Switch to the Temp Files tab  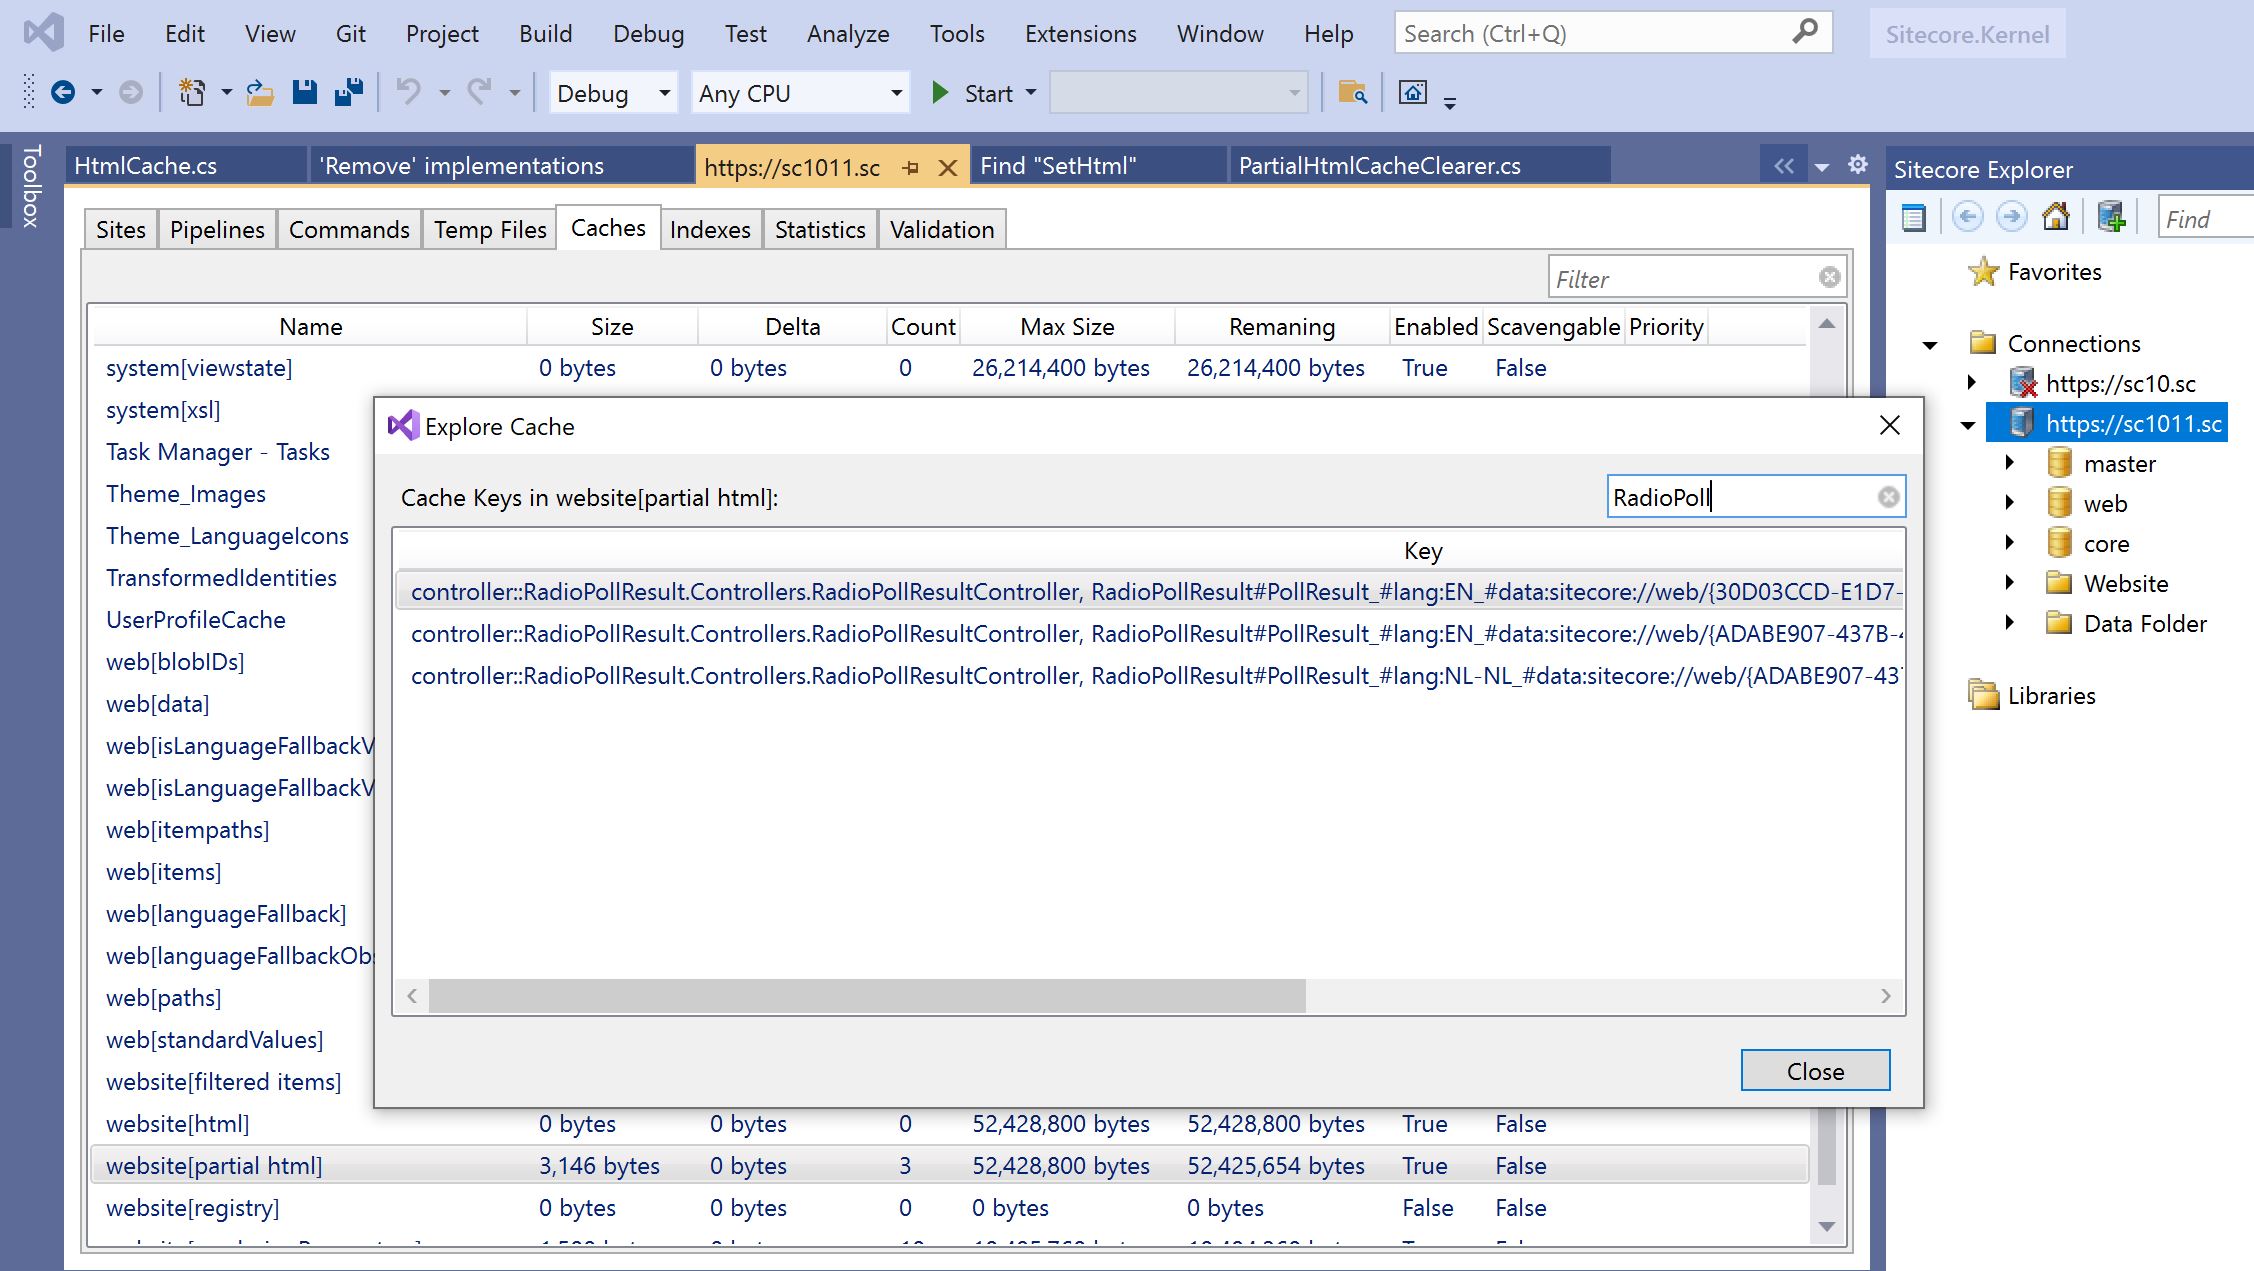click(x=490, y=229)
